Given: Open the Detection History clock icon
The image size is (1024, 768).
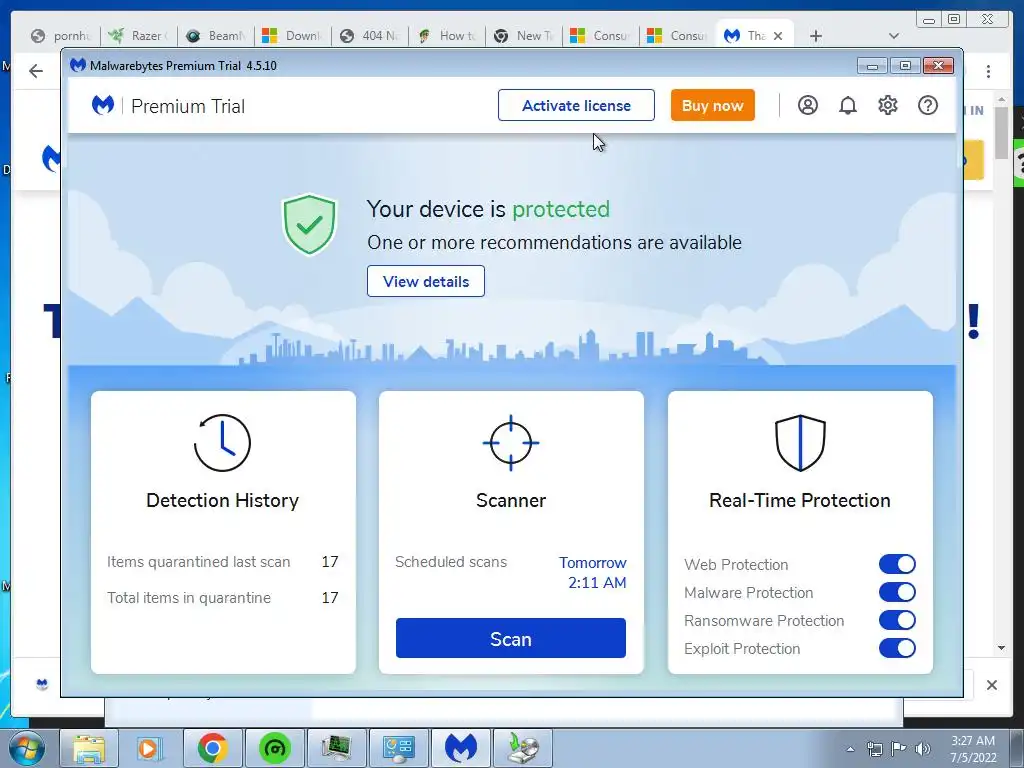Looking at the screenshot, I should pyautogui.click(x=222, y=443).
